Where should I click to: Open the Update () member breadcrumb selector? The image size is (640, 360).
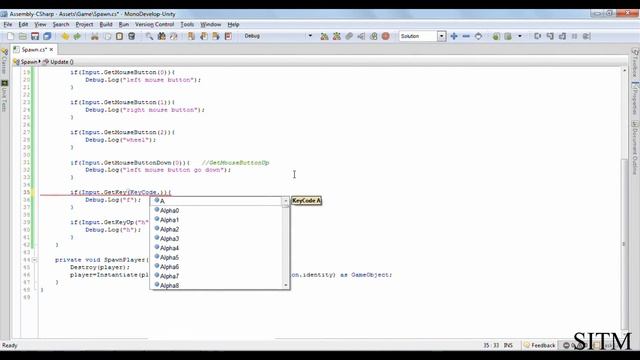58,62
